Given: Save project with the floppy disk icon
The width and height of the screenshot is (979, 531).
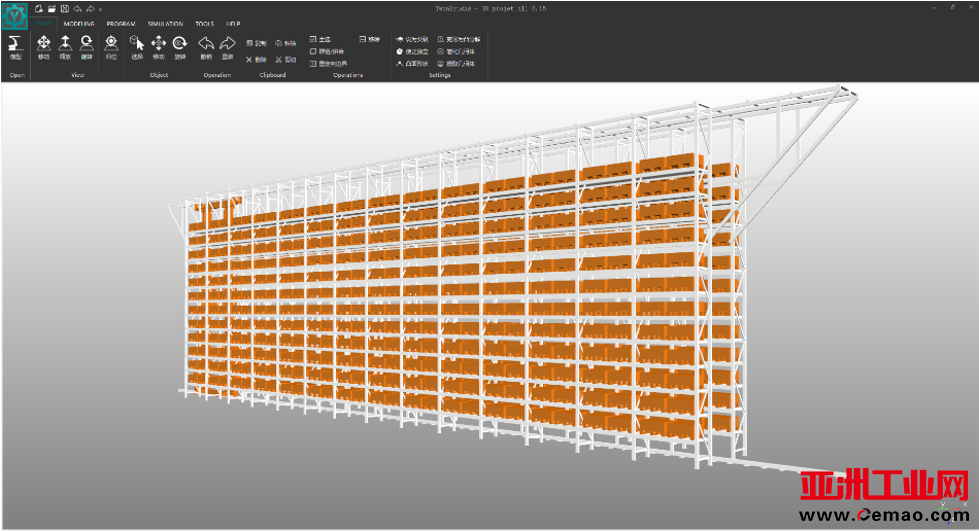Looking at the screenshot, I should tap(64, 9).
